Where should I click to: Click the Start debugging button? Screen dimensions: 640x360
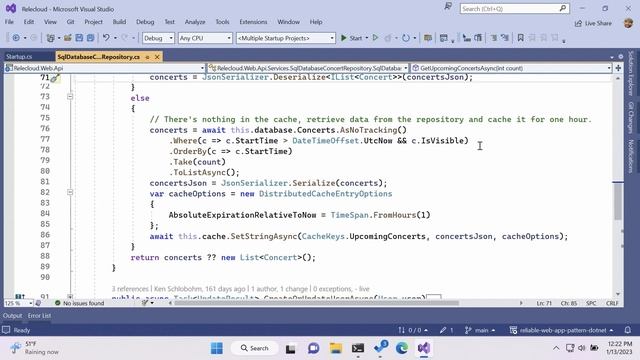[352, 38]
